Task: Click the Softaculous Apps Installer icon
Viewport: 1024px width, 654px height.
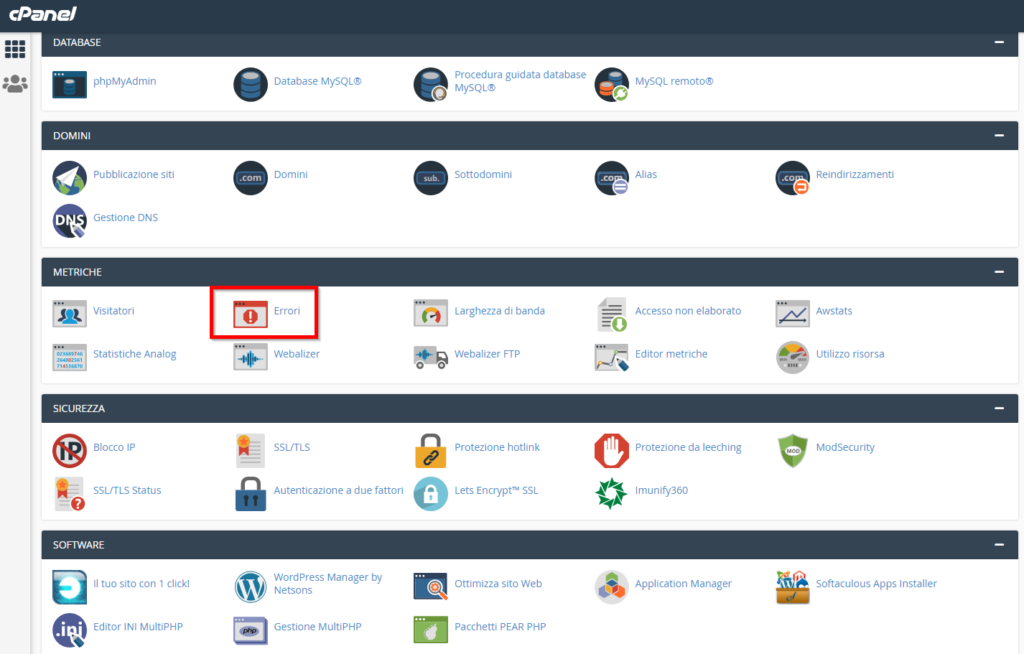Action: point(792,586)
